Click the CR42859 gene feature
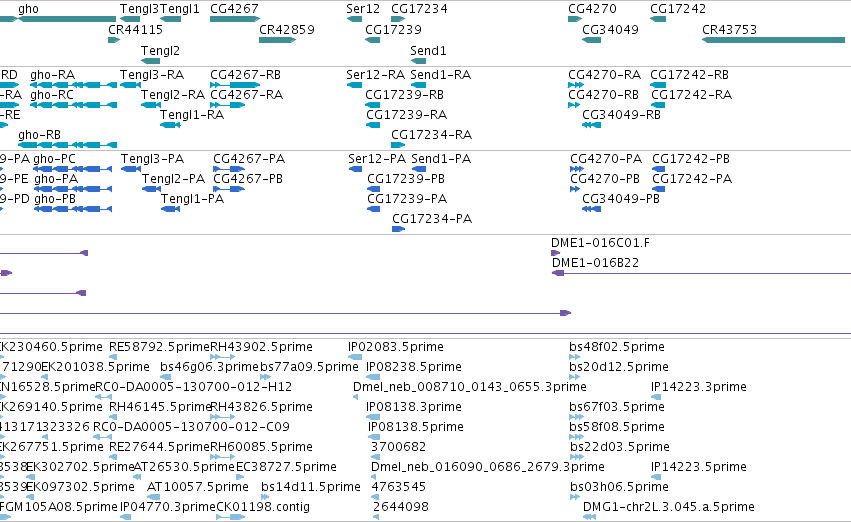Screen dimensions: 851x522 point(277,40)
